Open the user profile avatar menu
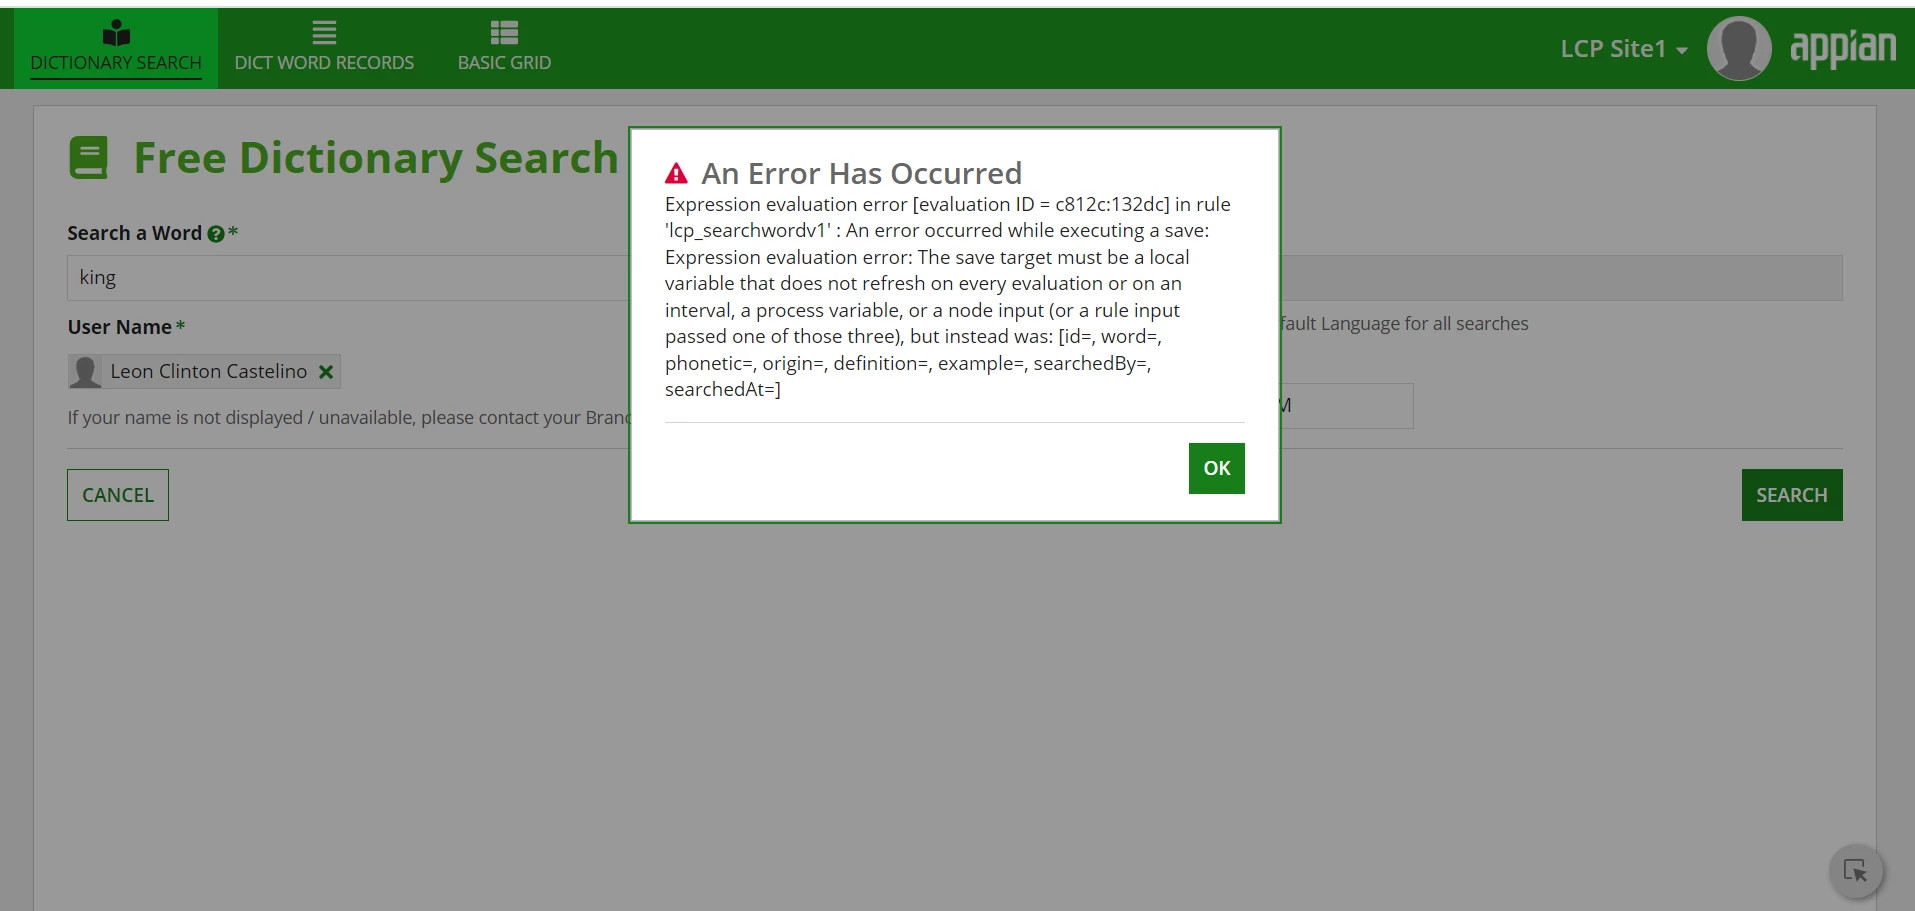 click(x=1739, y=48)
